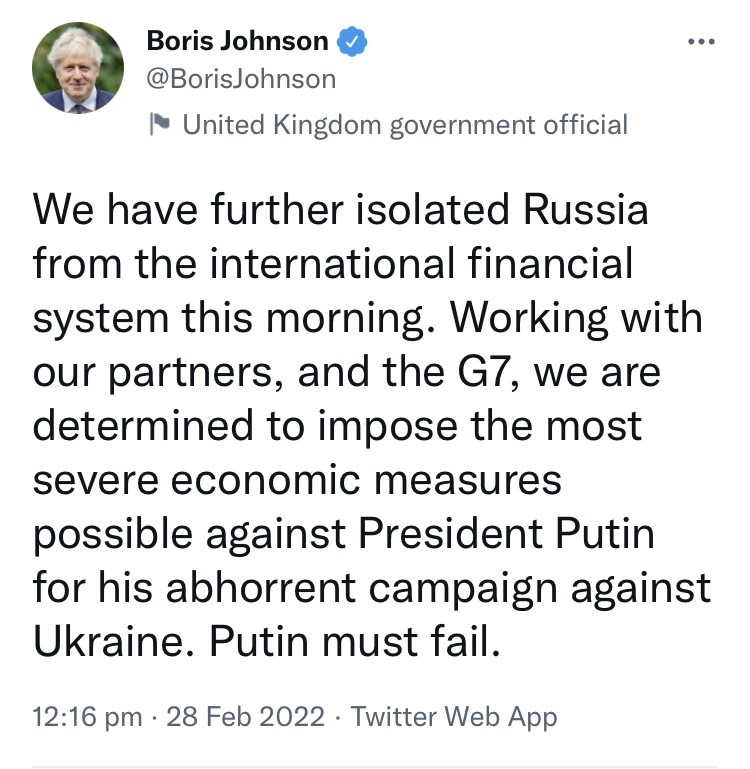Click the 28 Feb 2022 date
This screenshot has height=769, width=750.
pos(244,716)
